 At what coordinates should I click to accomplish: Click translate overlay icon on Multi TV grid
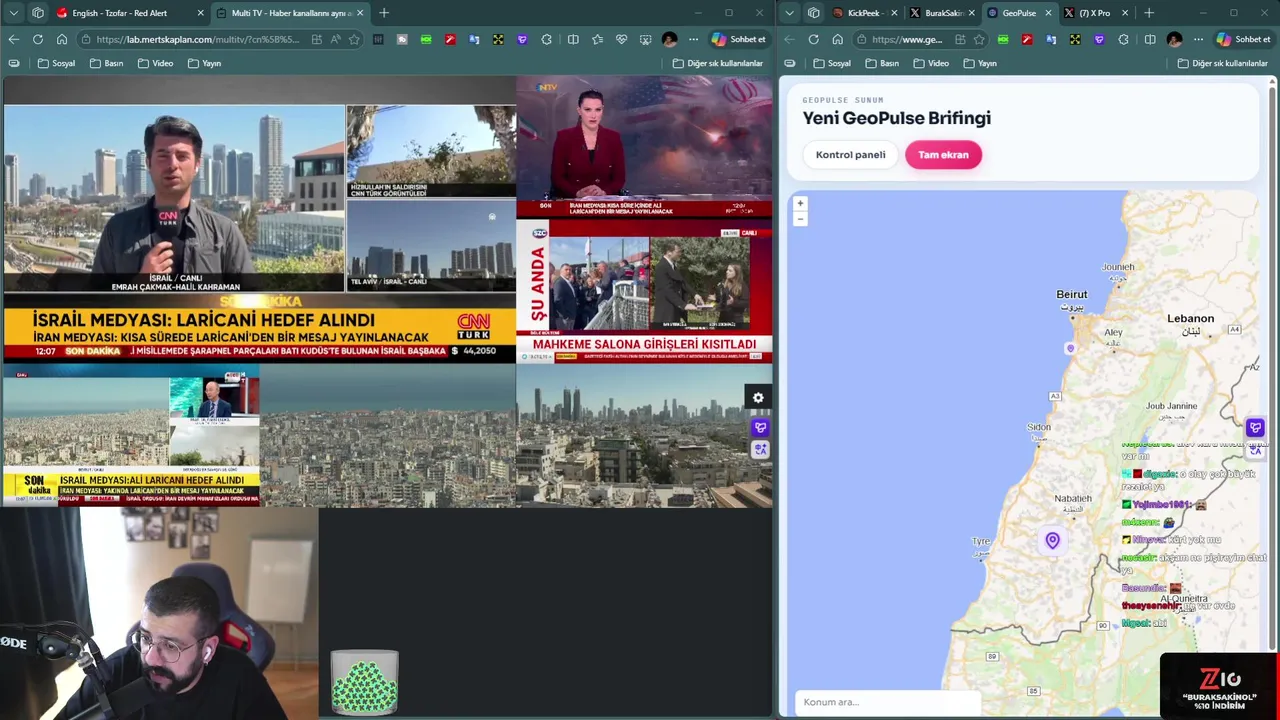[760, 450]
